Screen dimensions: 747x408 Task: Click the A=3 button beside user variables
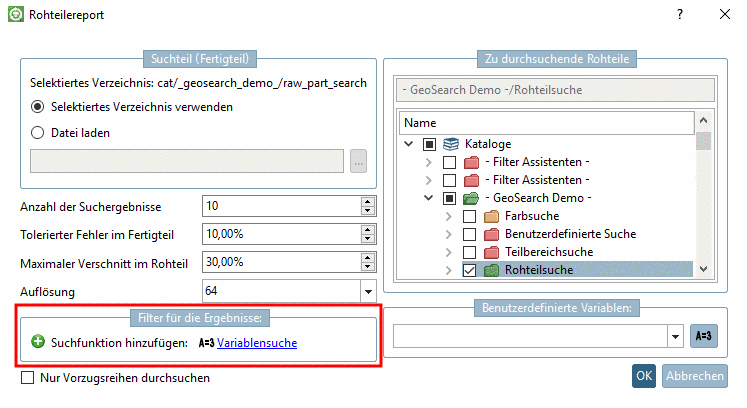pos(704,336)
